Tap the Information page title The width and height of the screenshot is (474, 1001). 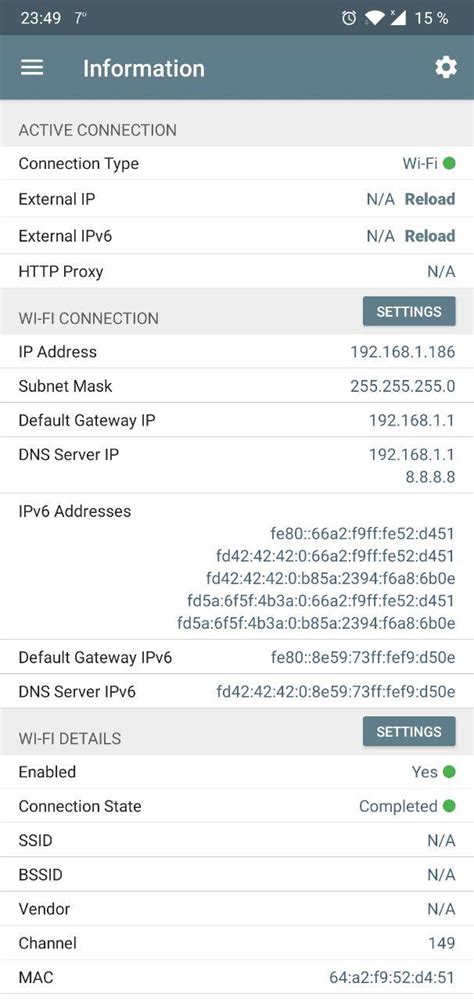144,68
